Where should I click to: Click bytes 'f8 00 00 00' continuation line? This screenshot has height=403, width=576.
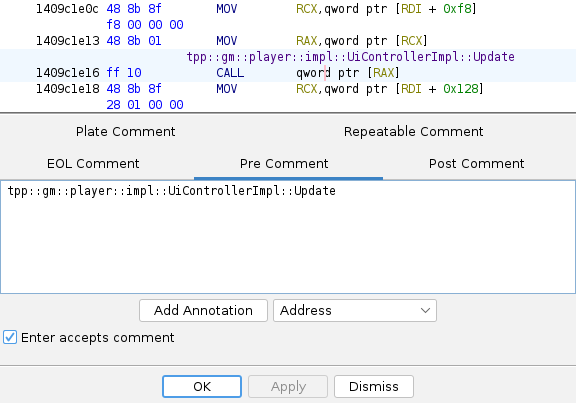coord(145,25)
